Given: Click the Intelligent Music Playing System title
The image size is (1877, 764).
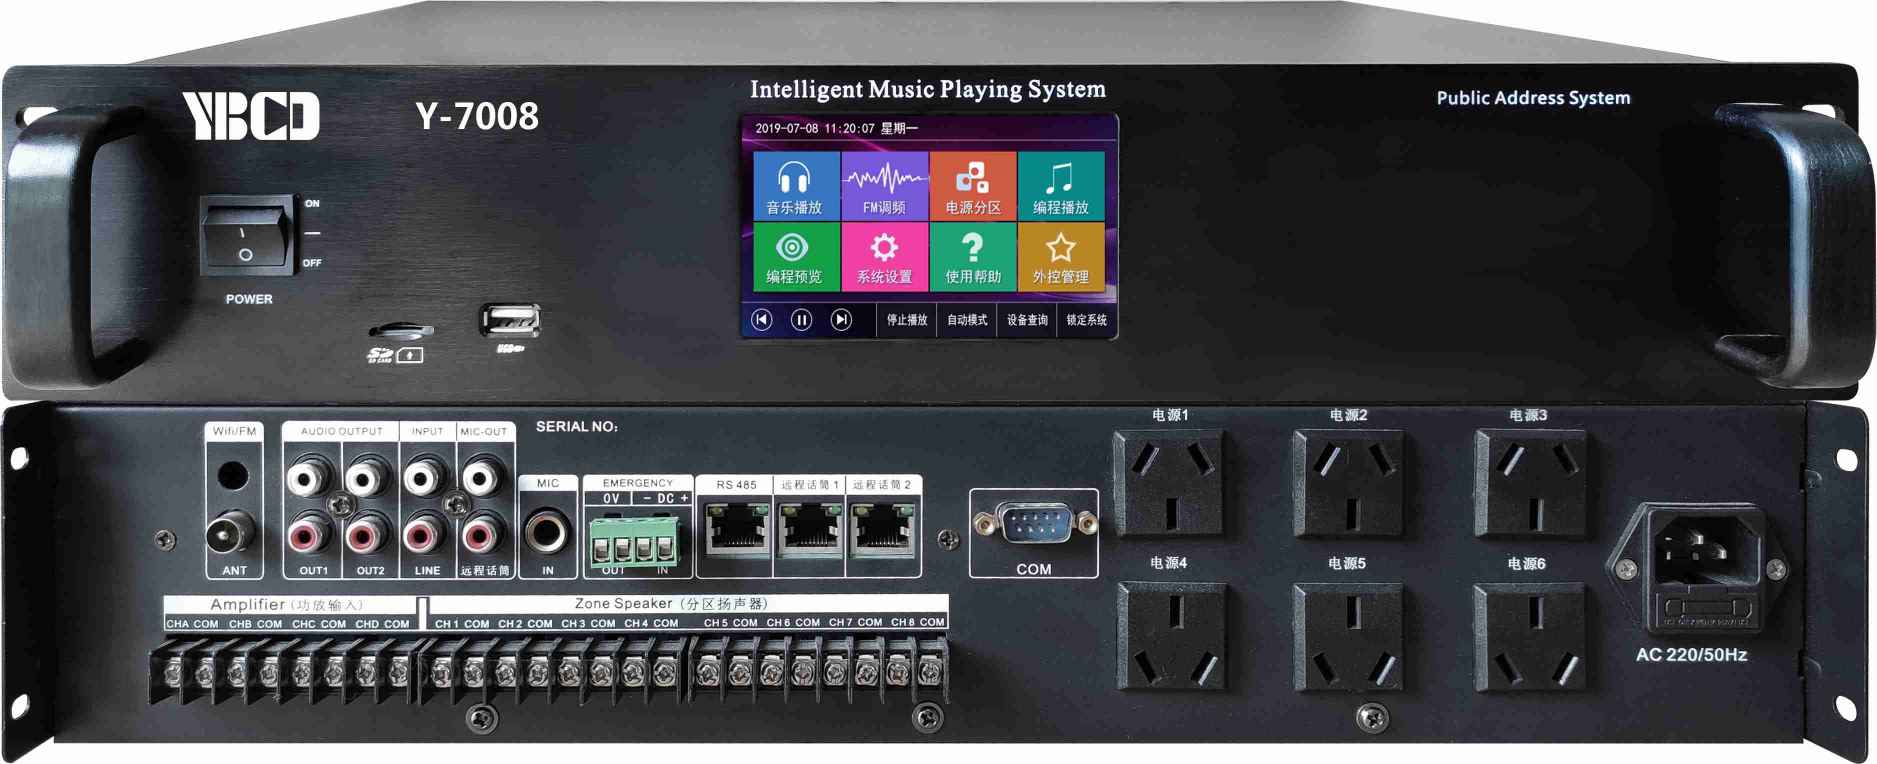Looking at the screenshot, I should point(928,89).
